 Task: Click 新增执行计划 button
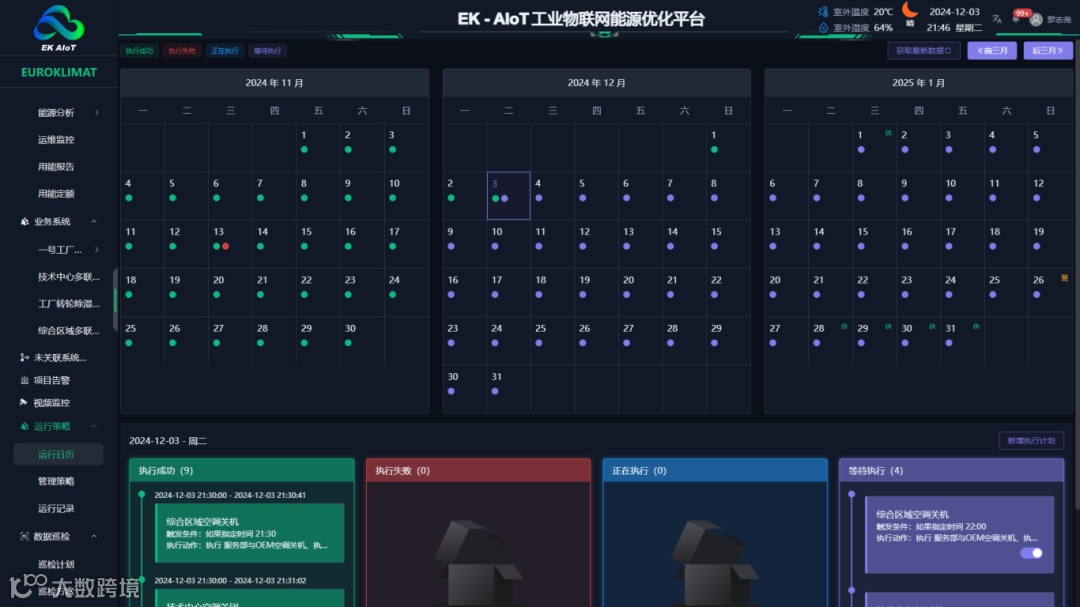(1031, 441)
